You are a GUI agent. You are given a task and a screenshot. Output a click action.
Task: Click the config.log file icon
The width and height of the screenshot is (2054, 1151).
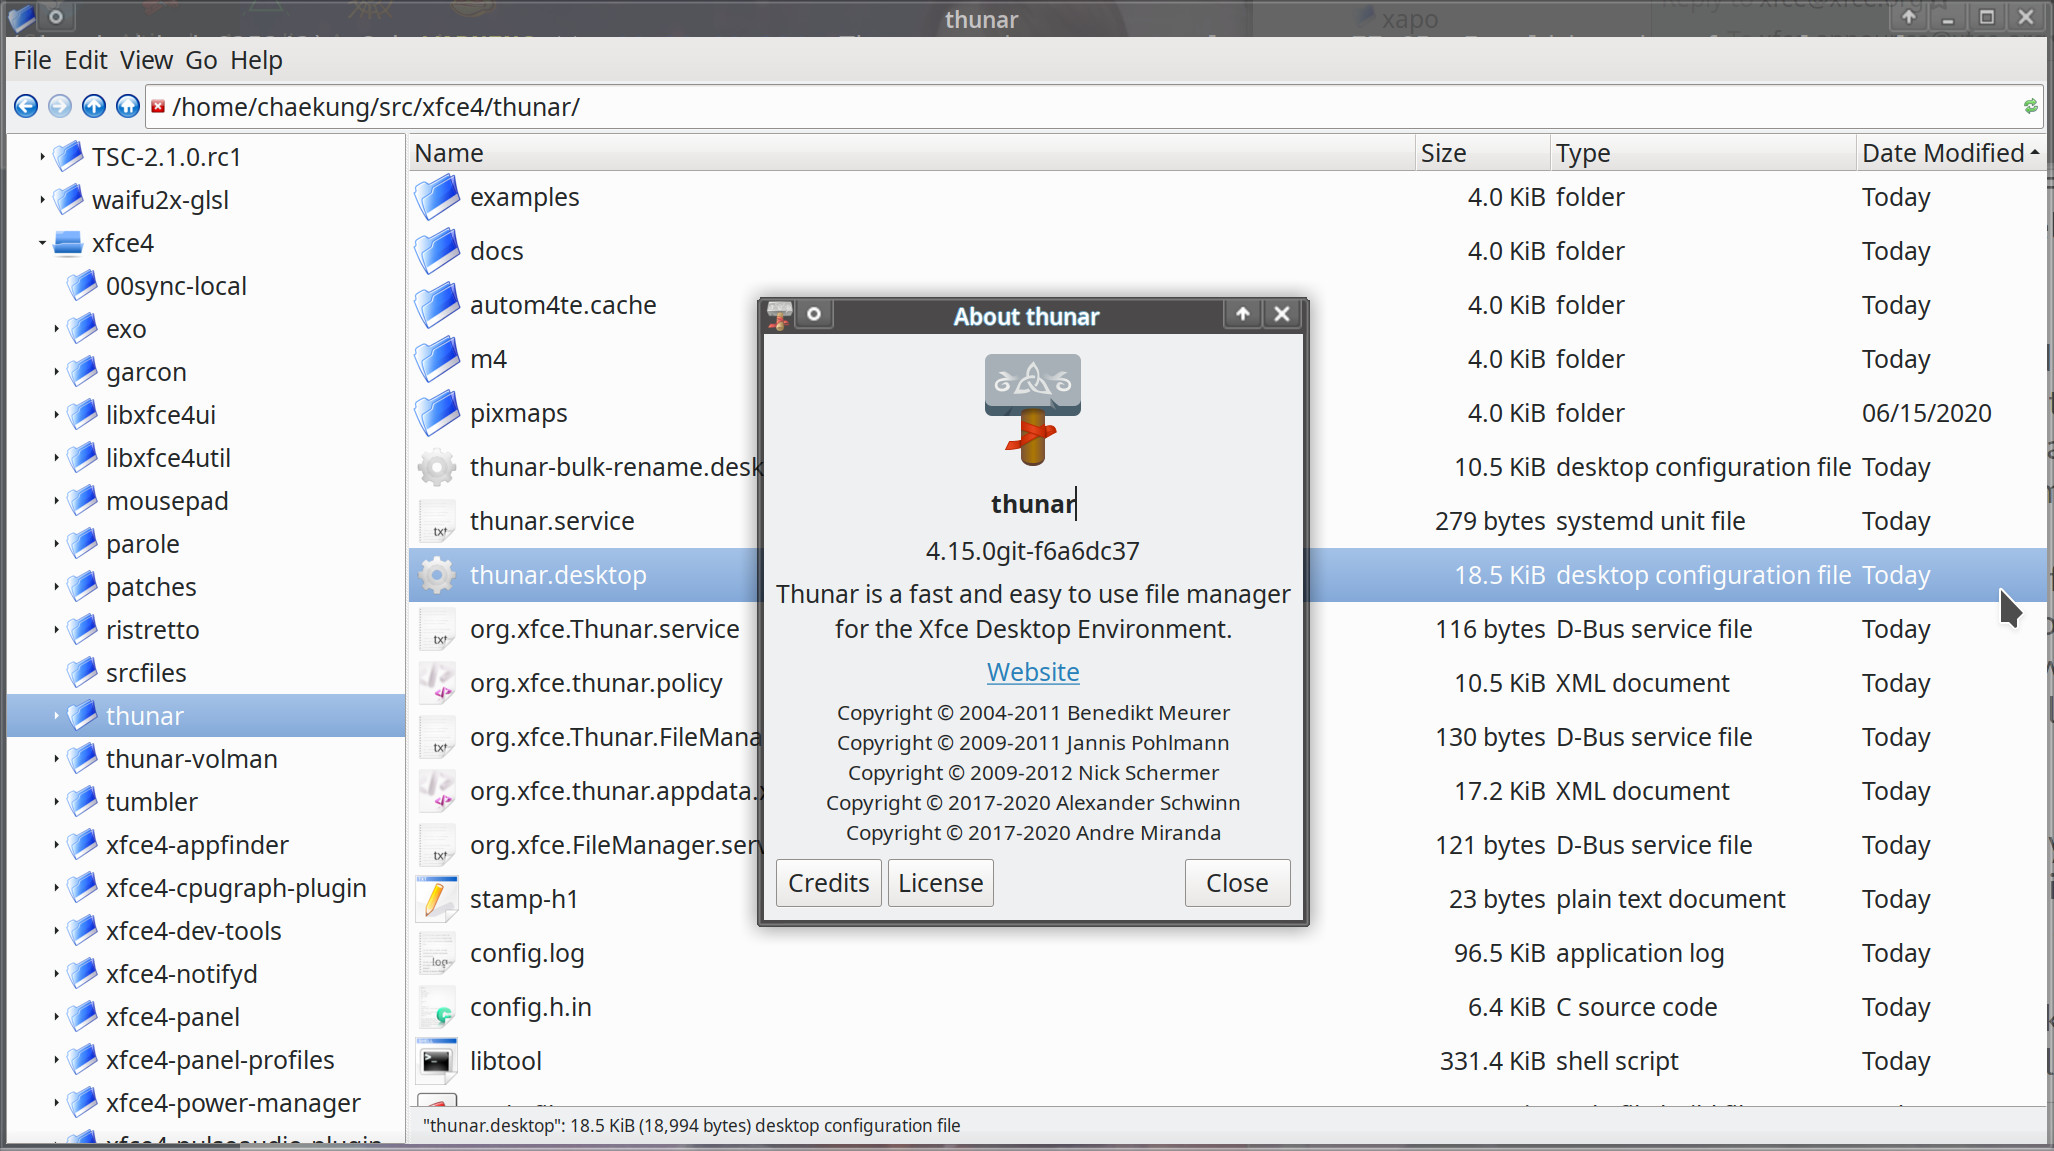[437, 953]
